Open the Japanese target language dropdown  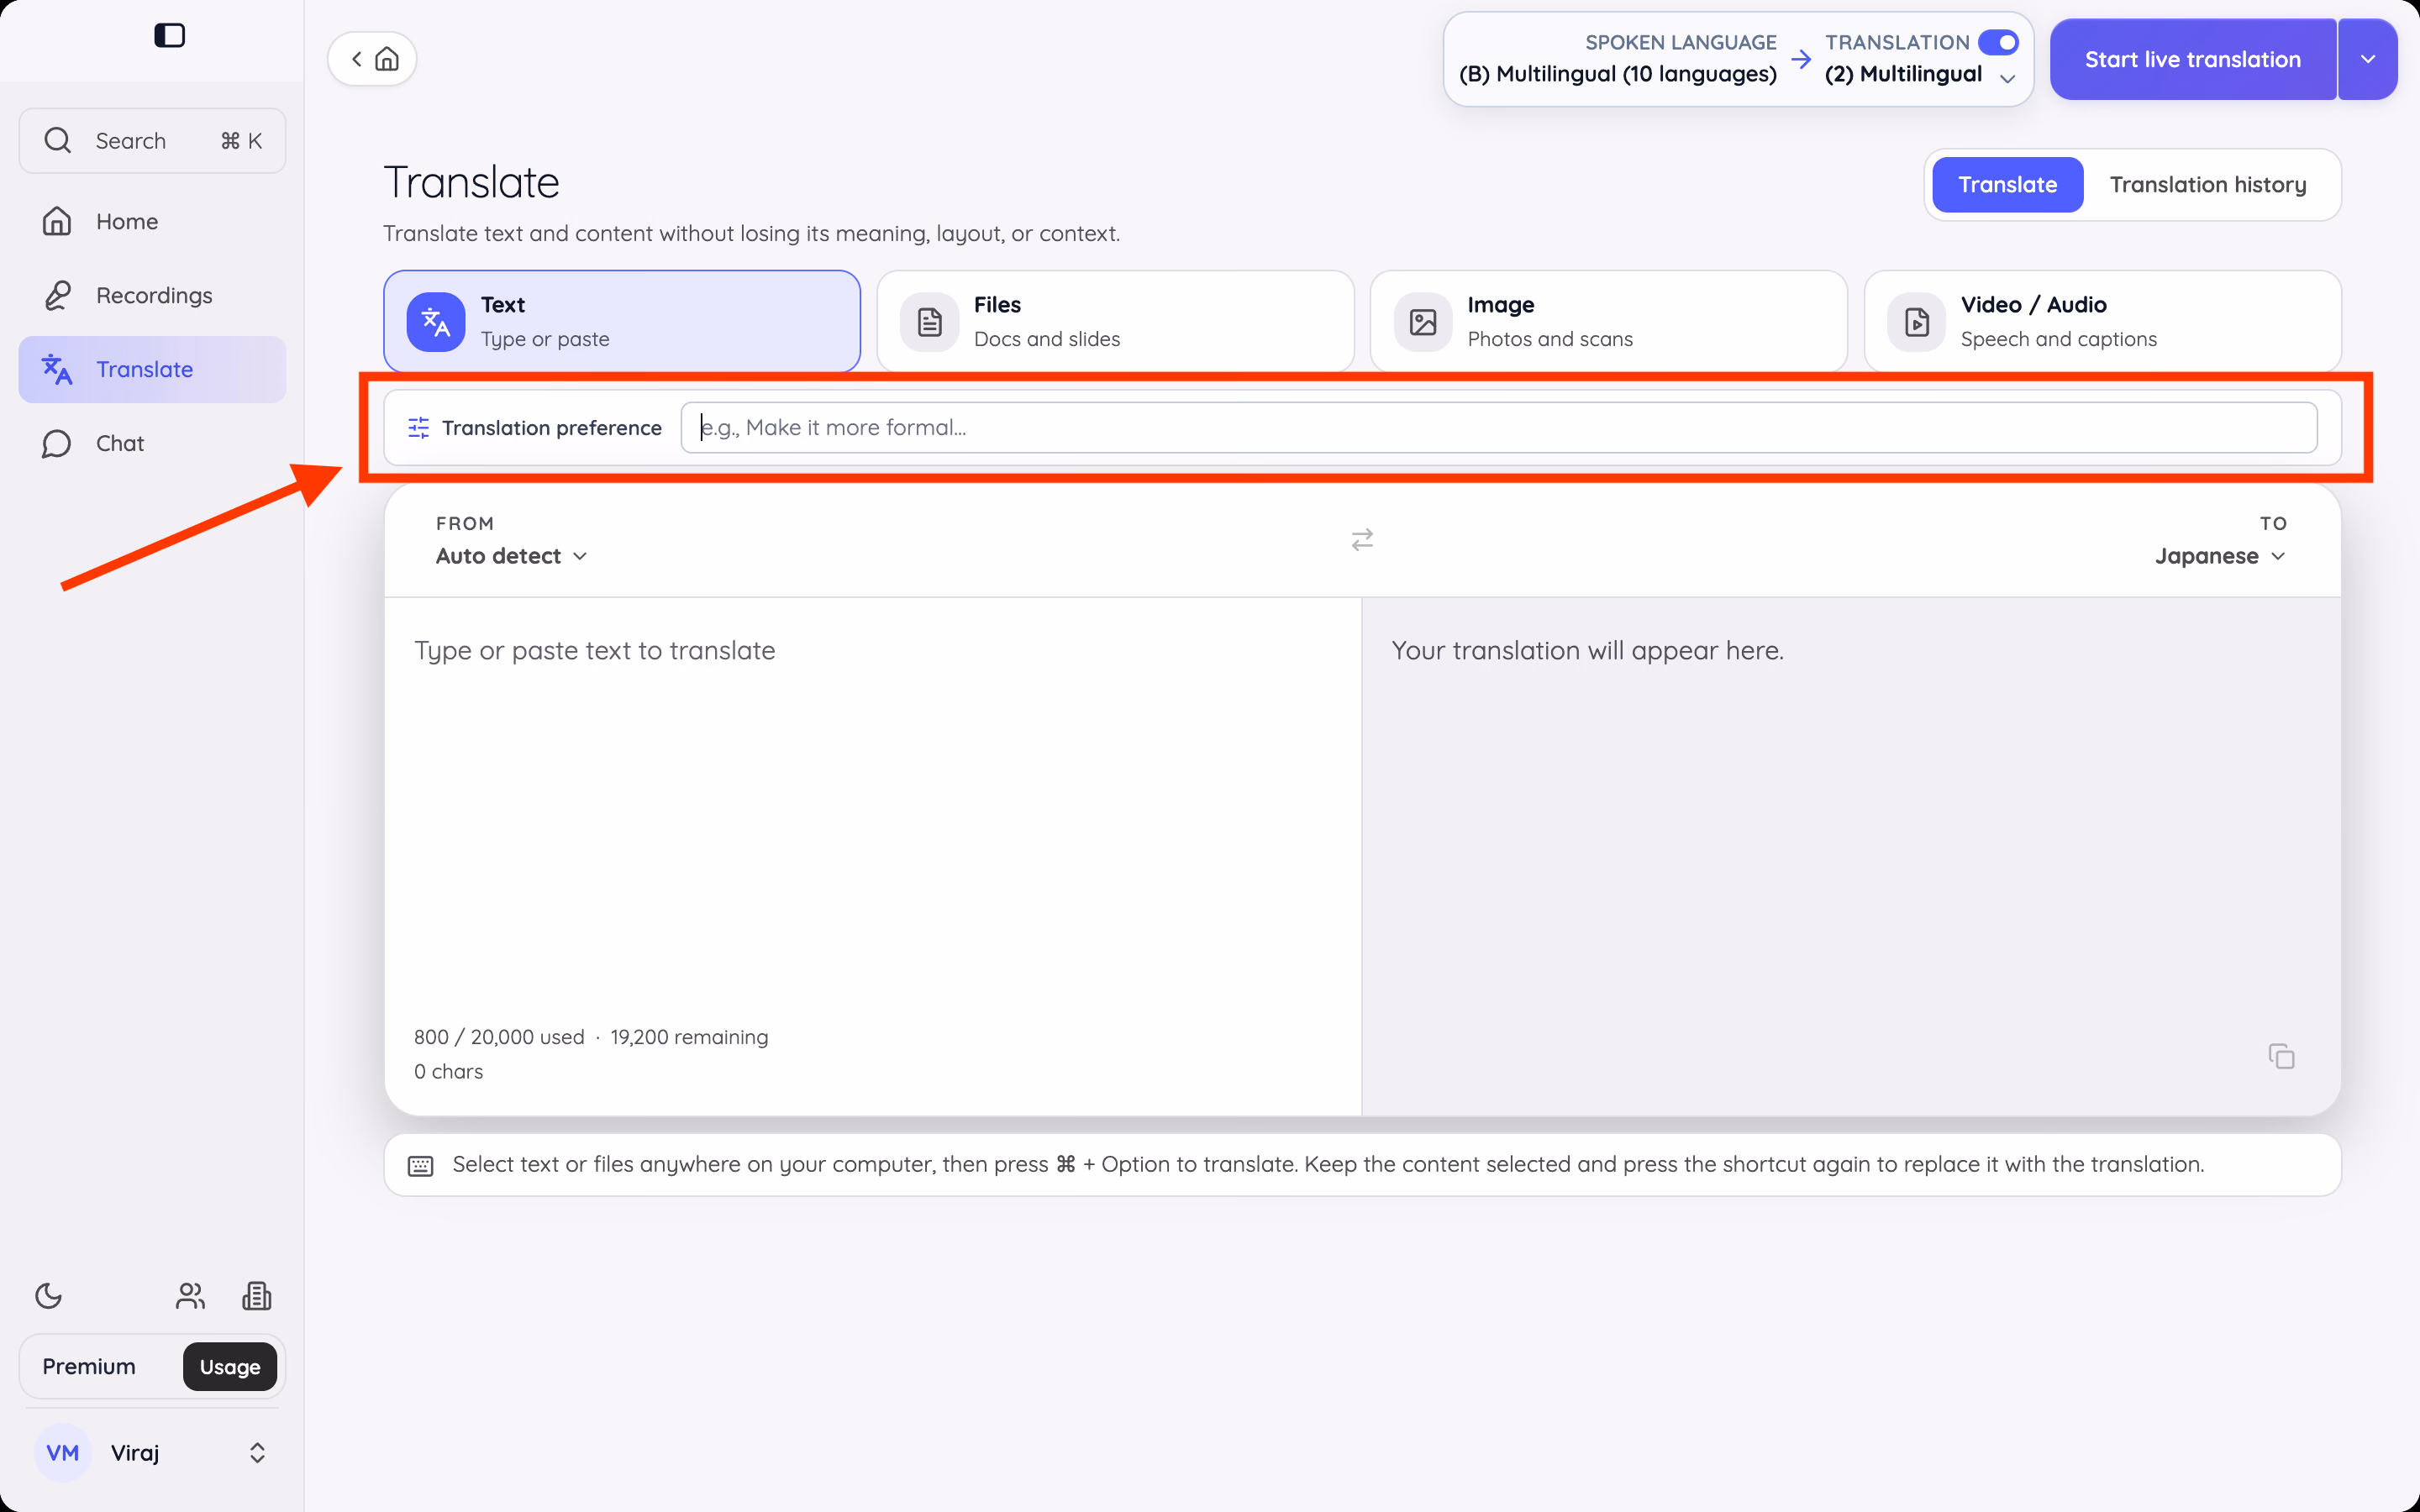(2220, 556)
